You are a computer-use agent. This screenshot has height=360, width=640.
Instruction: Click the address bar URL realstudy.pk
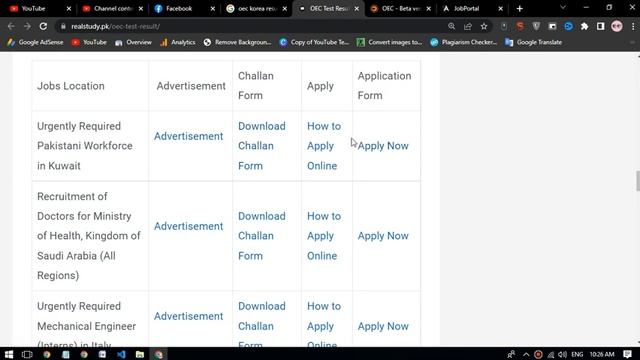pos(115,27)
